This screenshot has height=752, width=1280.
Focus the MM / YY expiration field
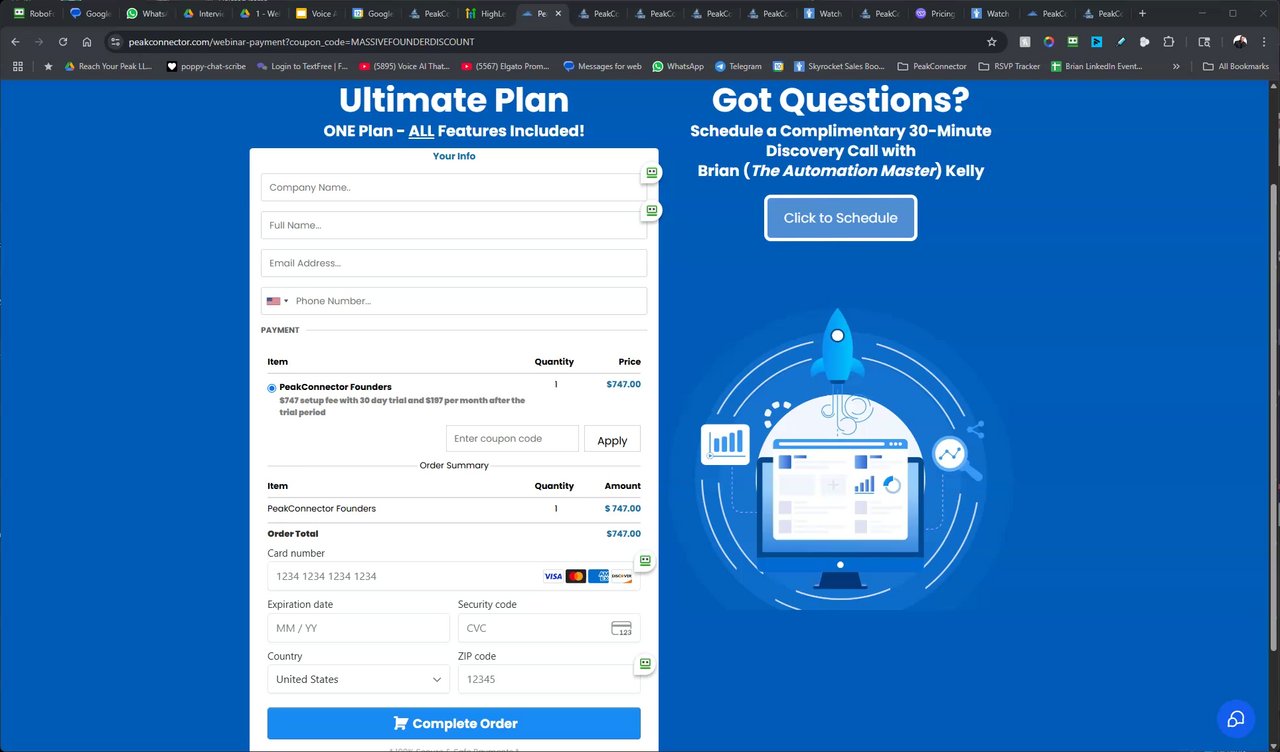pos(358,628)
